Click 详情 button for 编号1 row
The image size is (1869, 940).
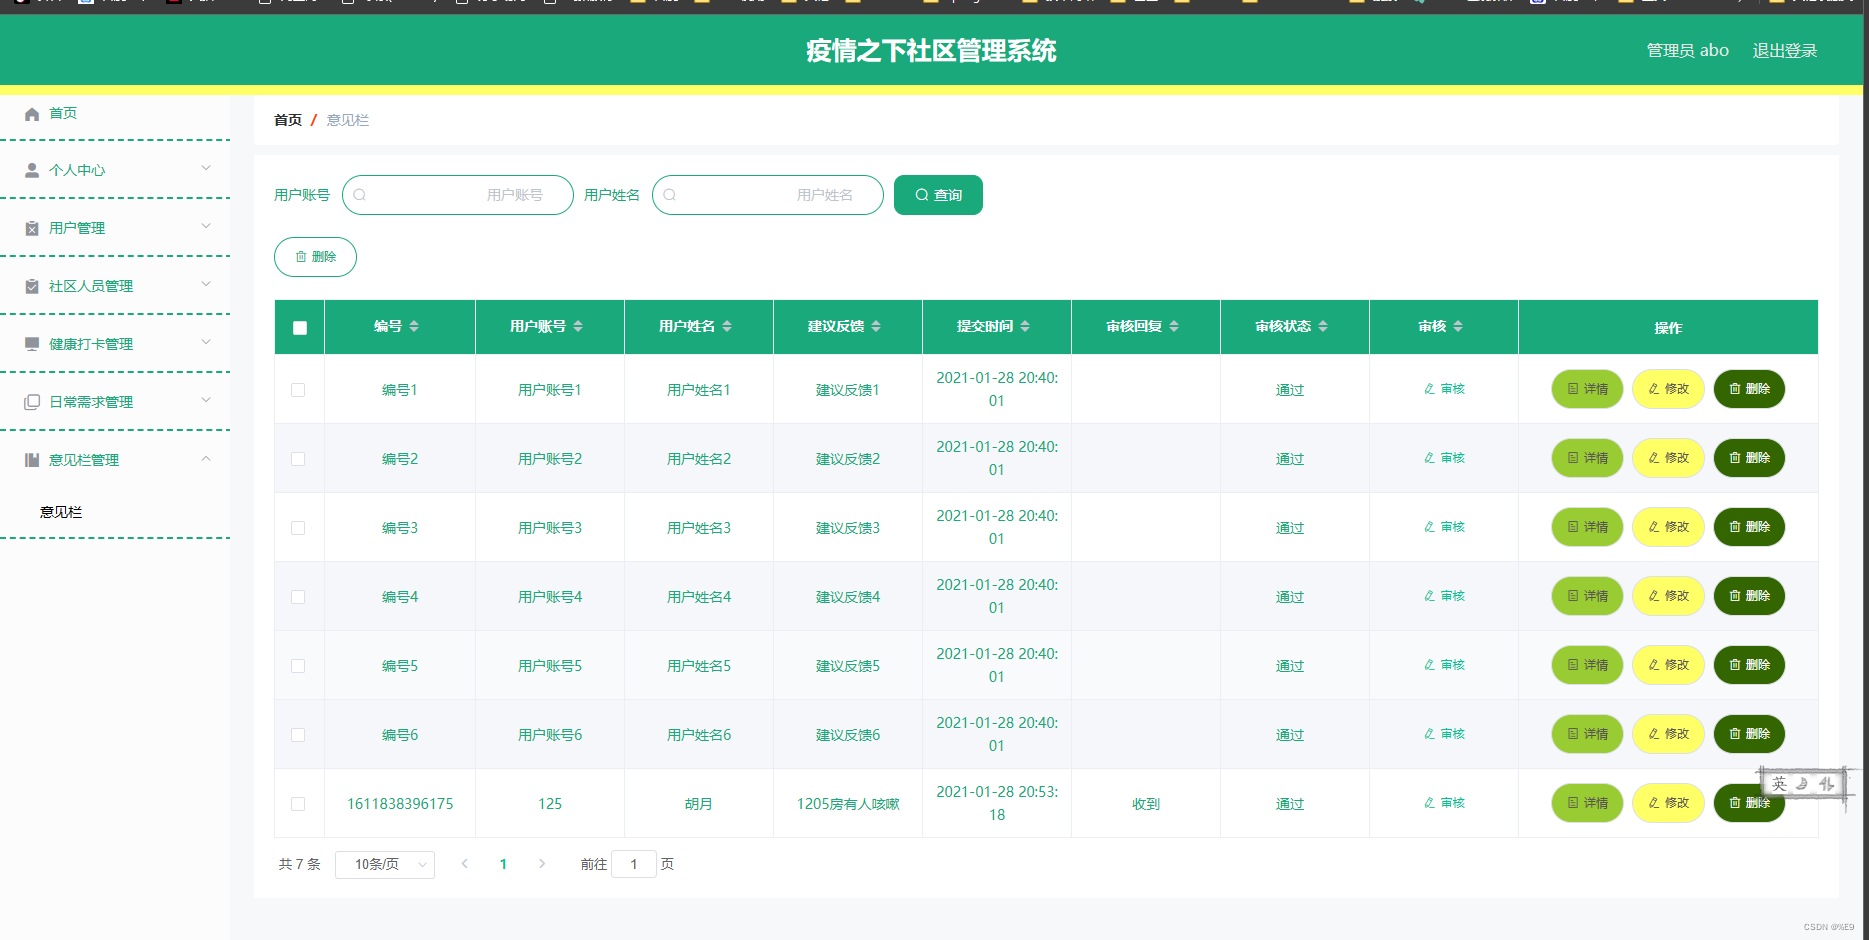click(1587, 389)
